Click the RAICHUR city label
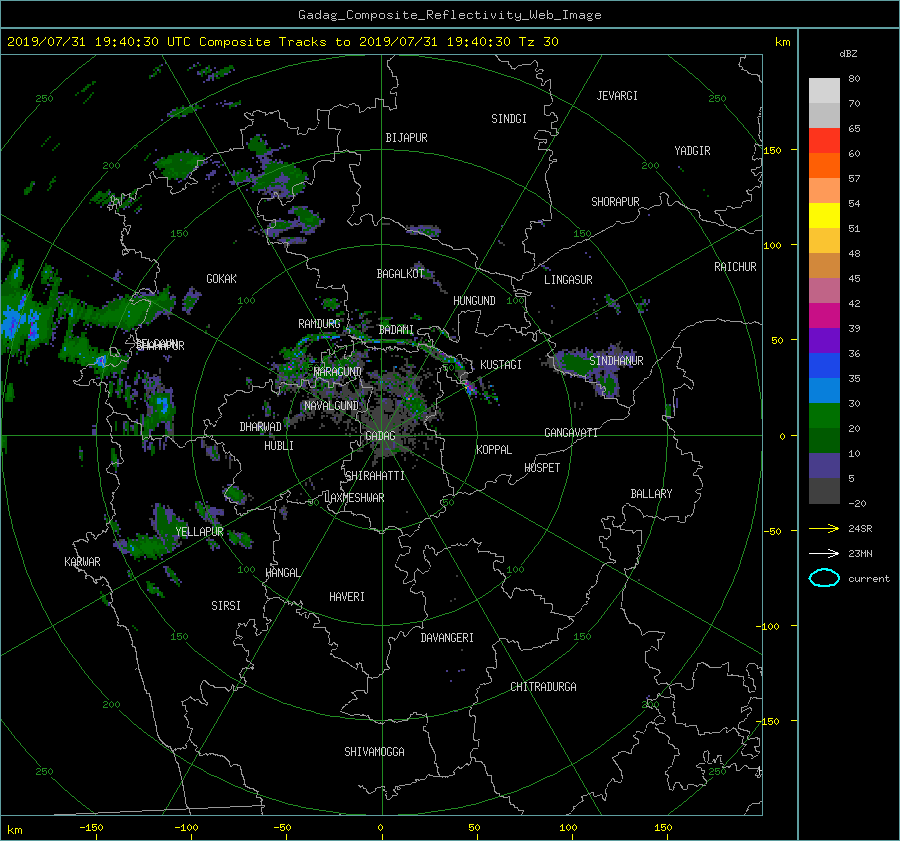The width and height of the screenshot is (900, 841). [x=735, y=267]
